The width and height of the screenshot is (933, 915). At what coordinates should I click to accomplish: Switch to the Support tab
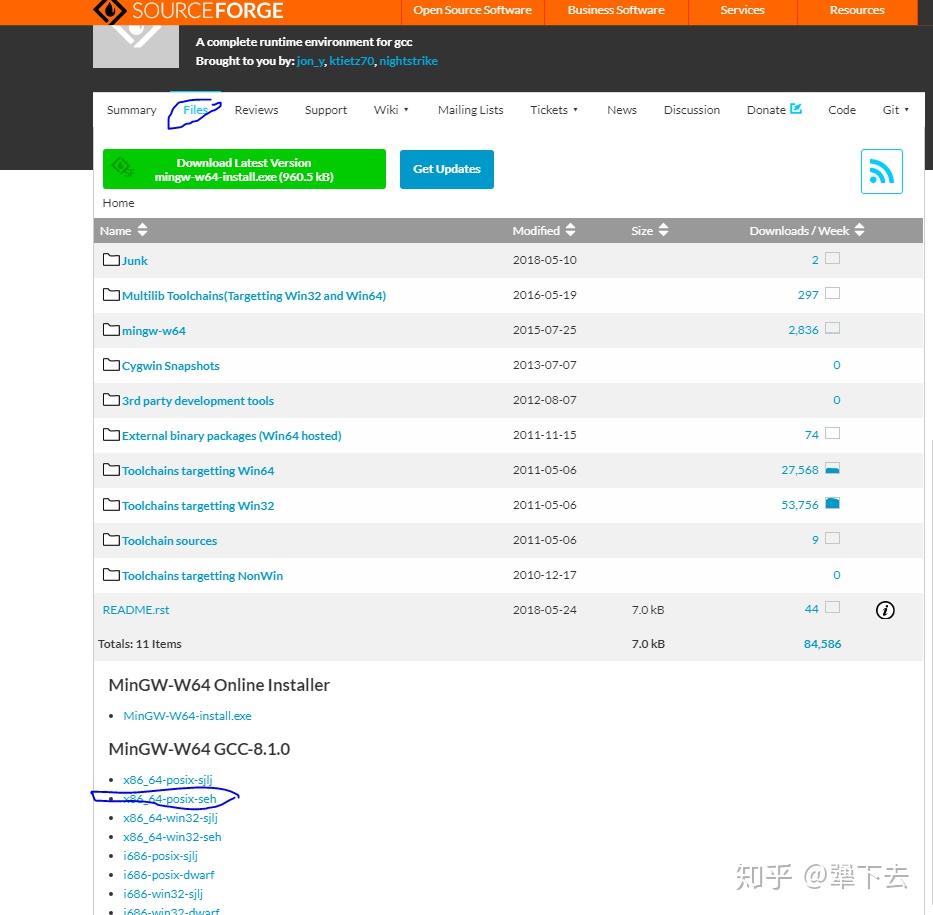pyautogui.click(x=325, y=110)
